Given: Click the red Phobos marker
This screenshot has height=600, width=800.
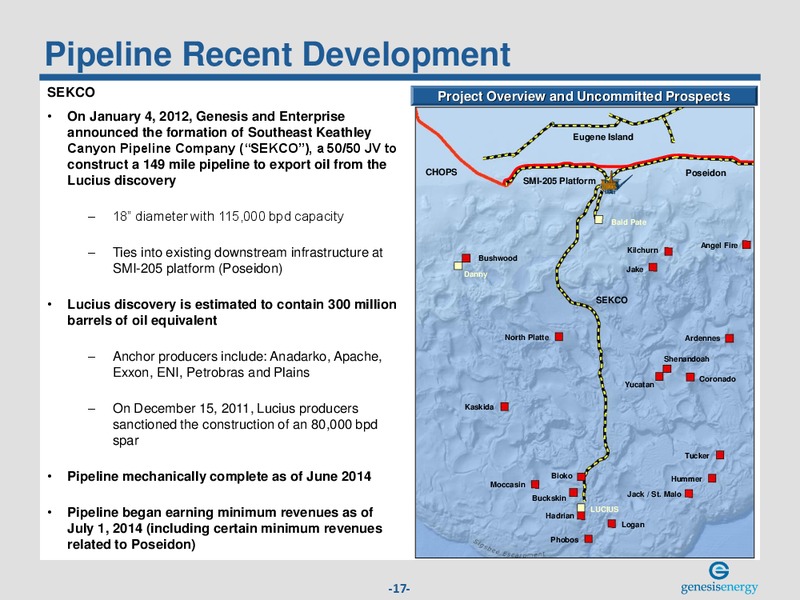Looking at the screenshot, I should click(588, 539).
